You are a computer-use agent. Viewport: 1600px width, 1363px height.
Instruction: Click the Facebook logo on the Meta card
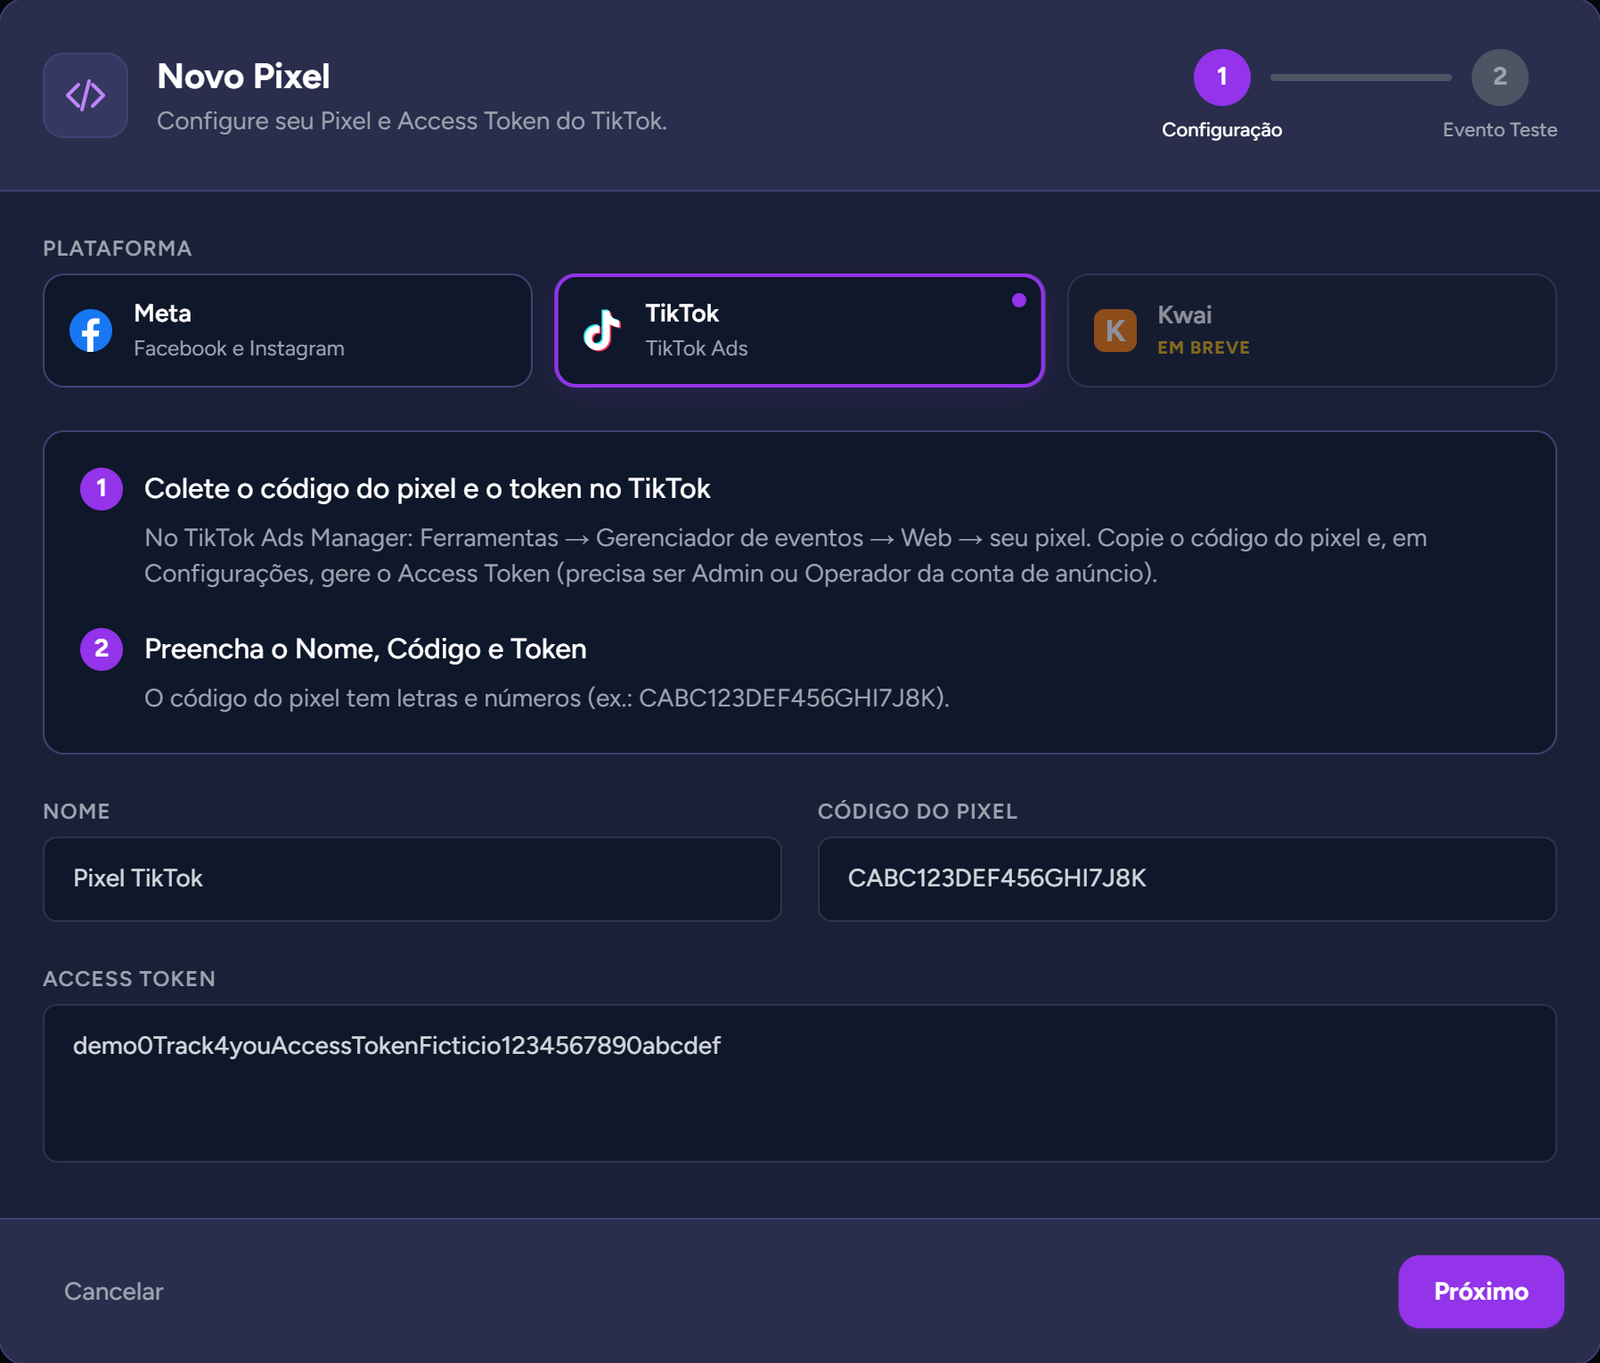coord(91,330)
